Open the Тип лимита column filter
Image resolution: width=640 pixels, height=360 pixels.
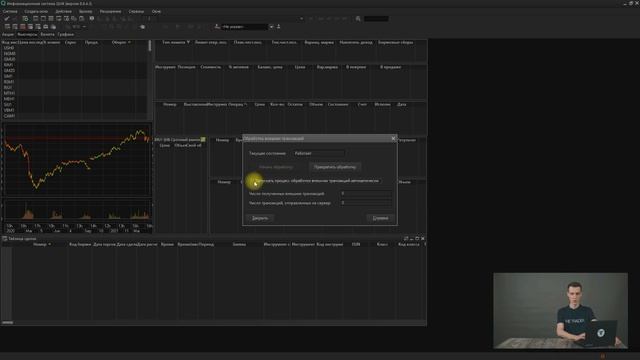(188, 42)
